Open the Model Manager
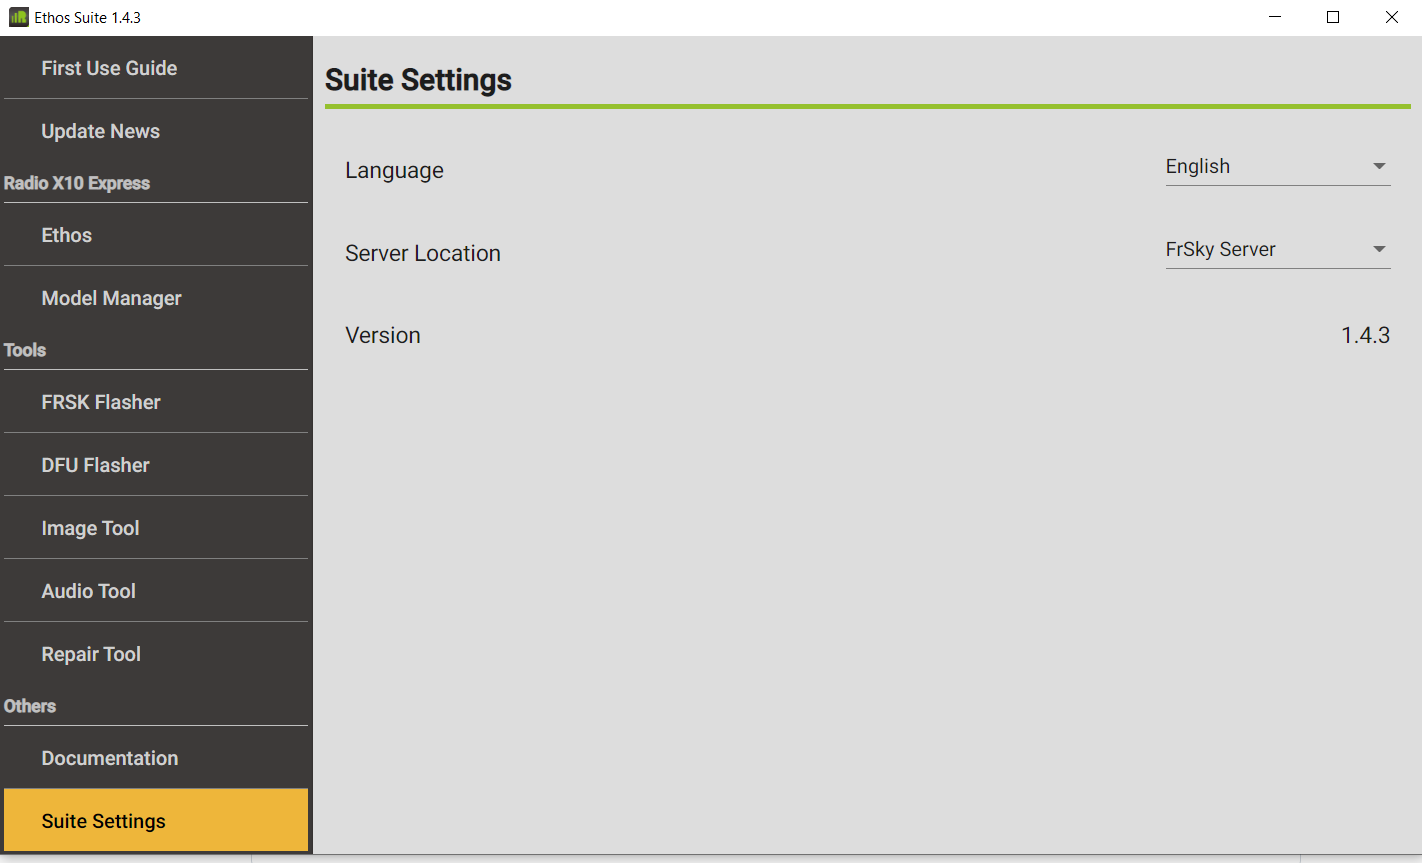The width and height of the screenshot is (1422, 863). 111,298
